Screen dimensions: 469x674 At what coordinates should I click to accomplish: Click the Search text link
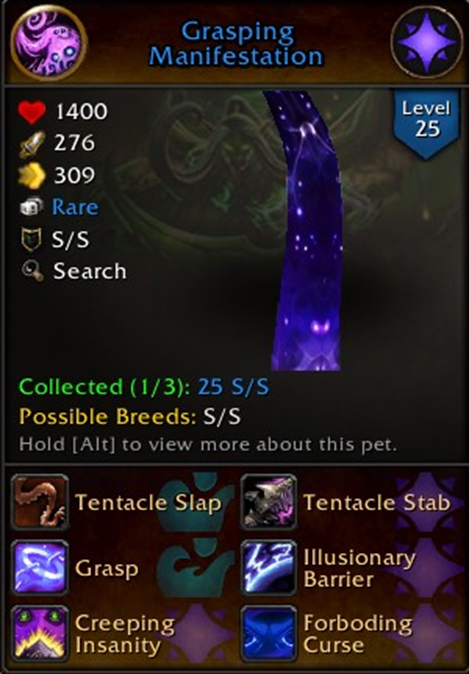89,271
